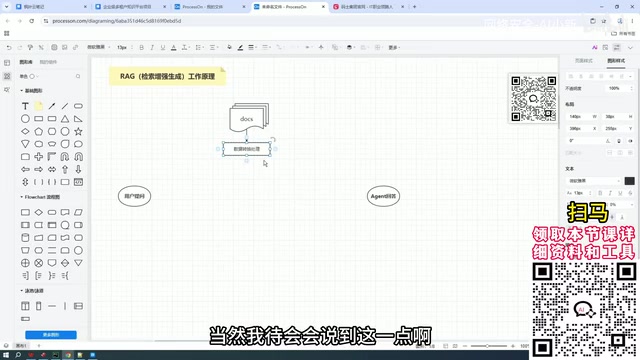Select the docs document shape on canvas

pos(249,117)
